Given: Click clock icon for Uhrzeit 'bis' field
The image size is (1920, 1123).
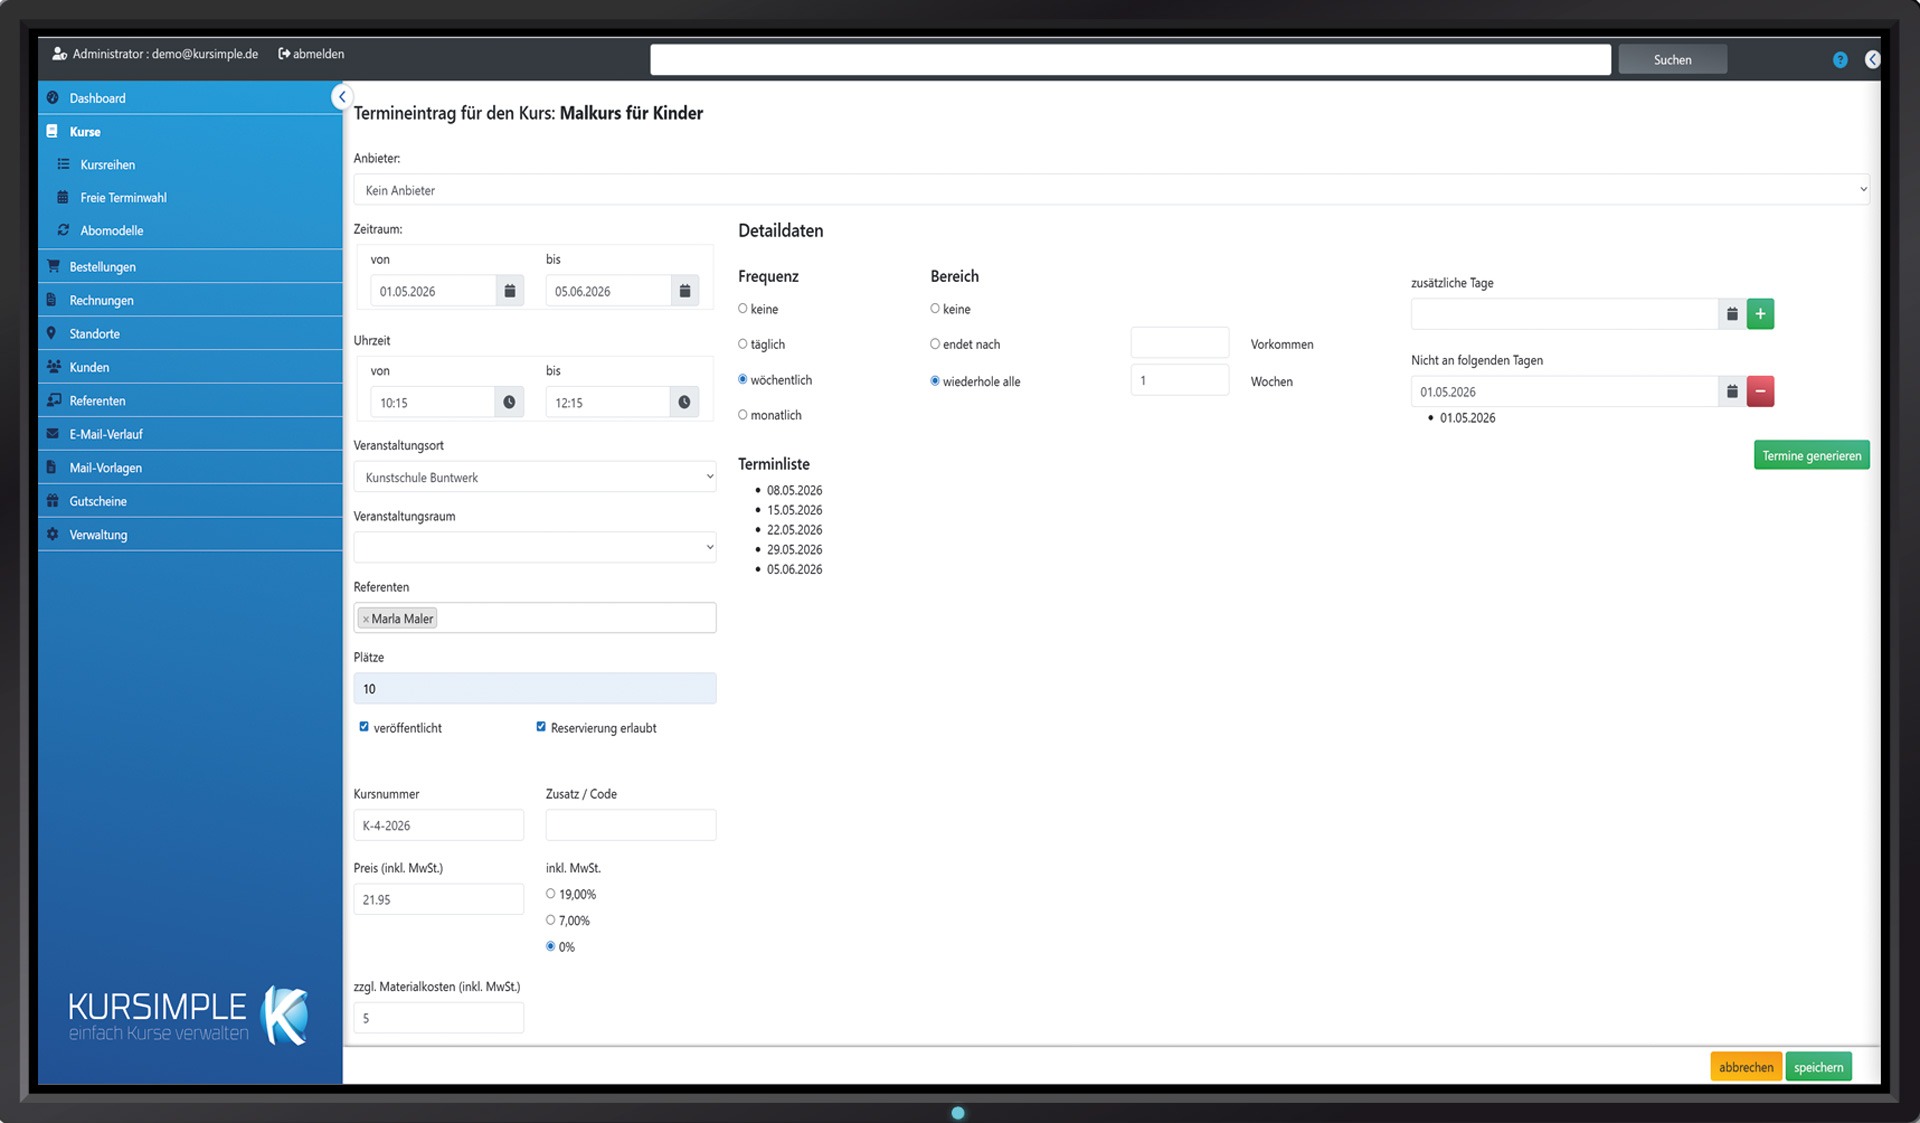Looking at the screenshot, I should pyautogui.click(x=684, y=402).
